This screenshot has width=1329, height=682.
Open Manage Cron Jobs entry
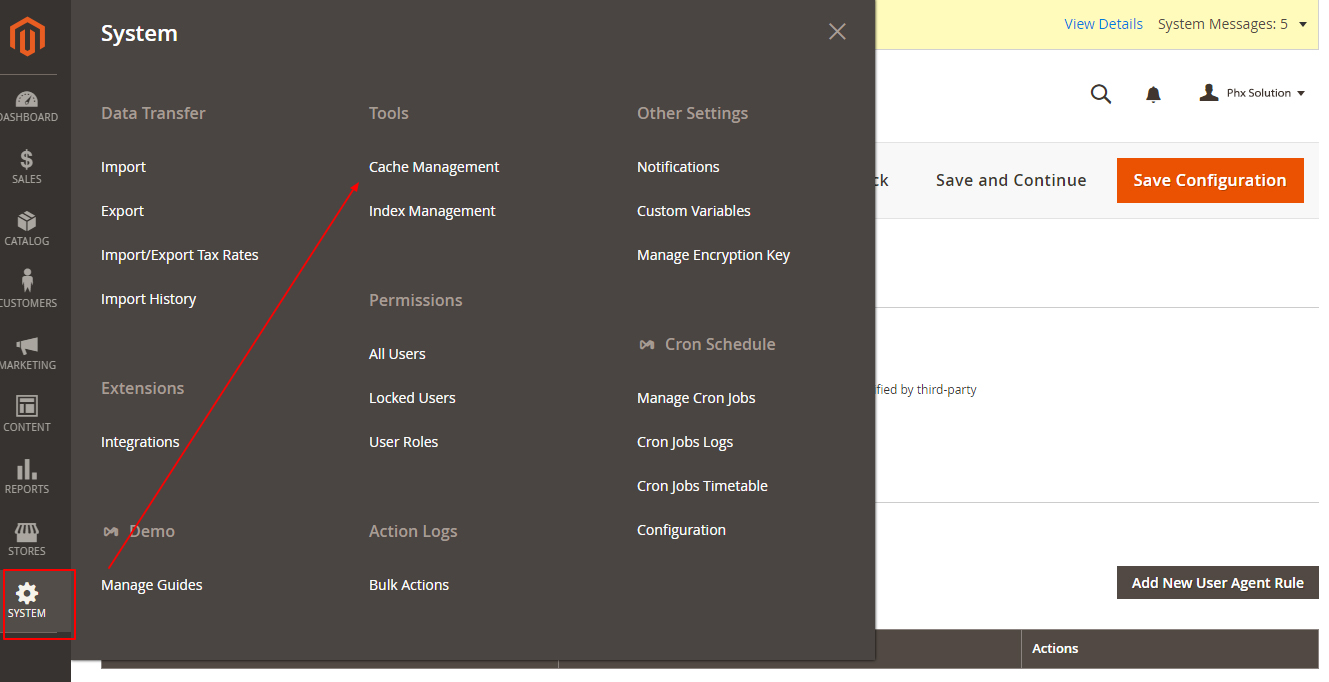coord(696,398)
